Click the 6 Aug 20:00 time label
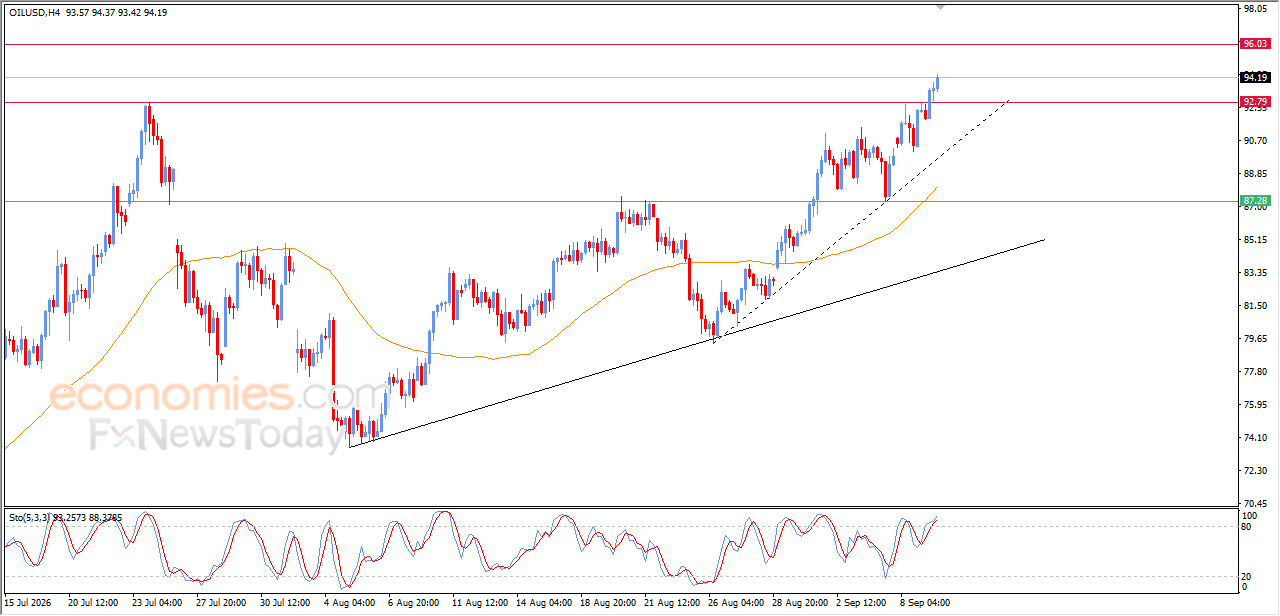 point(414,603)
